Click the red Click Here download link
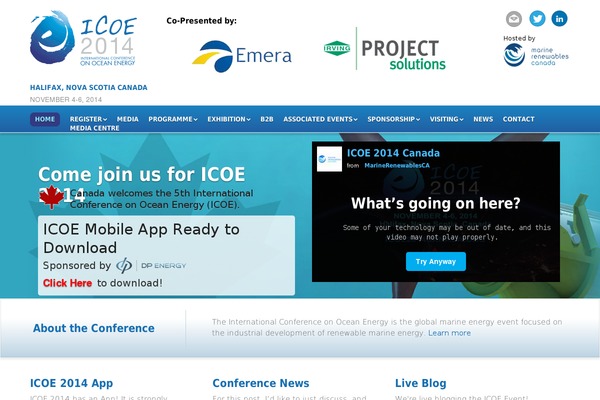 [x=67, y=283]
